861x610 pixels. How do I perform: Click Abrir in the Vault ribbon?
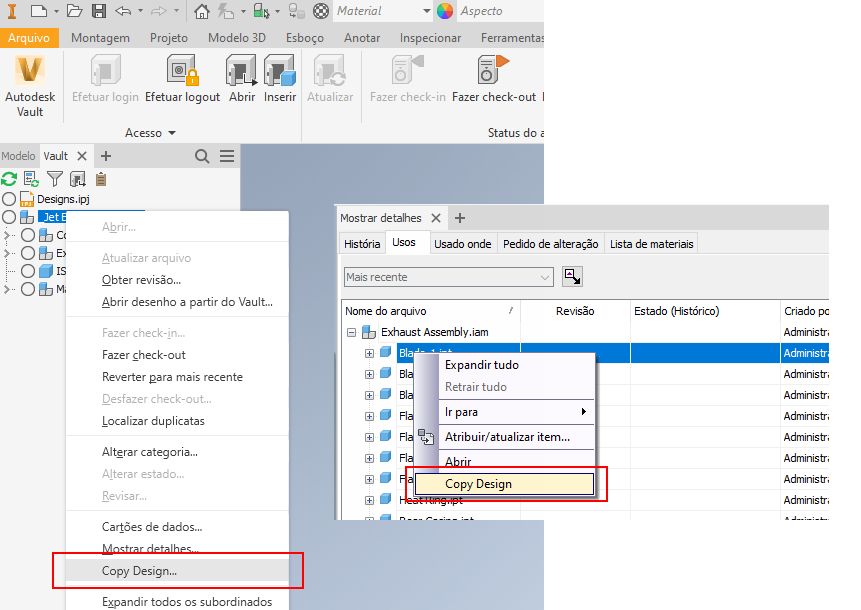pyautogui.click(x=242, y=79)
